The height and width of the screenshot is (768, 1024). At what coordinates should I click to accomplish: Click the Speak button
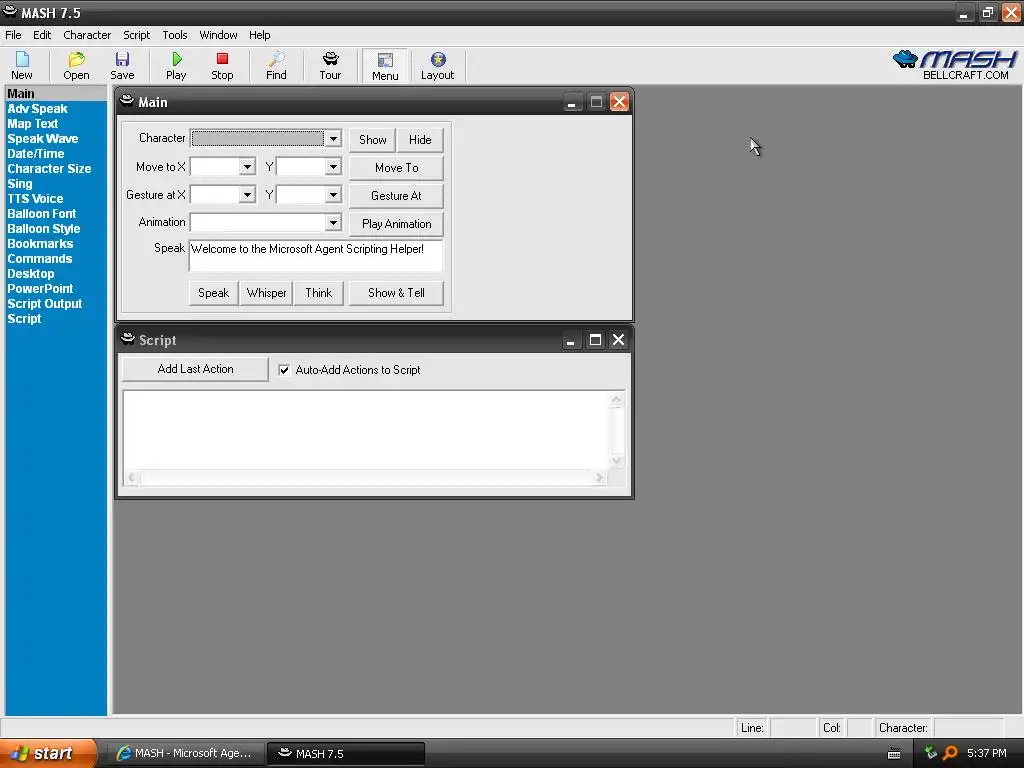click(x=214, y=293)
